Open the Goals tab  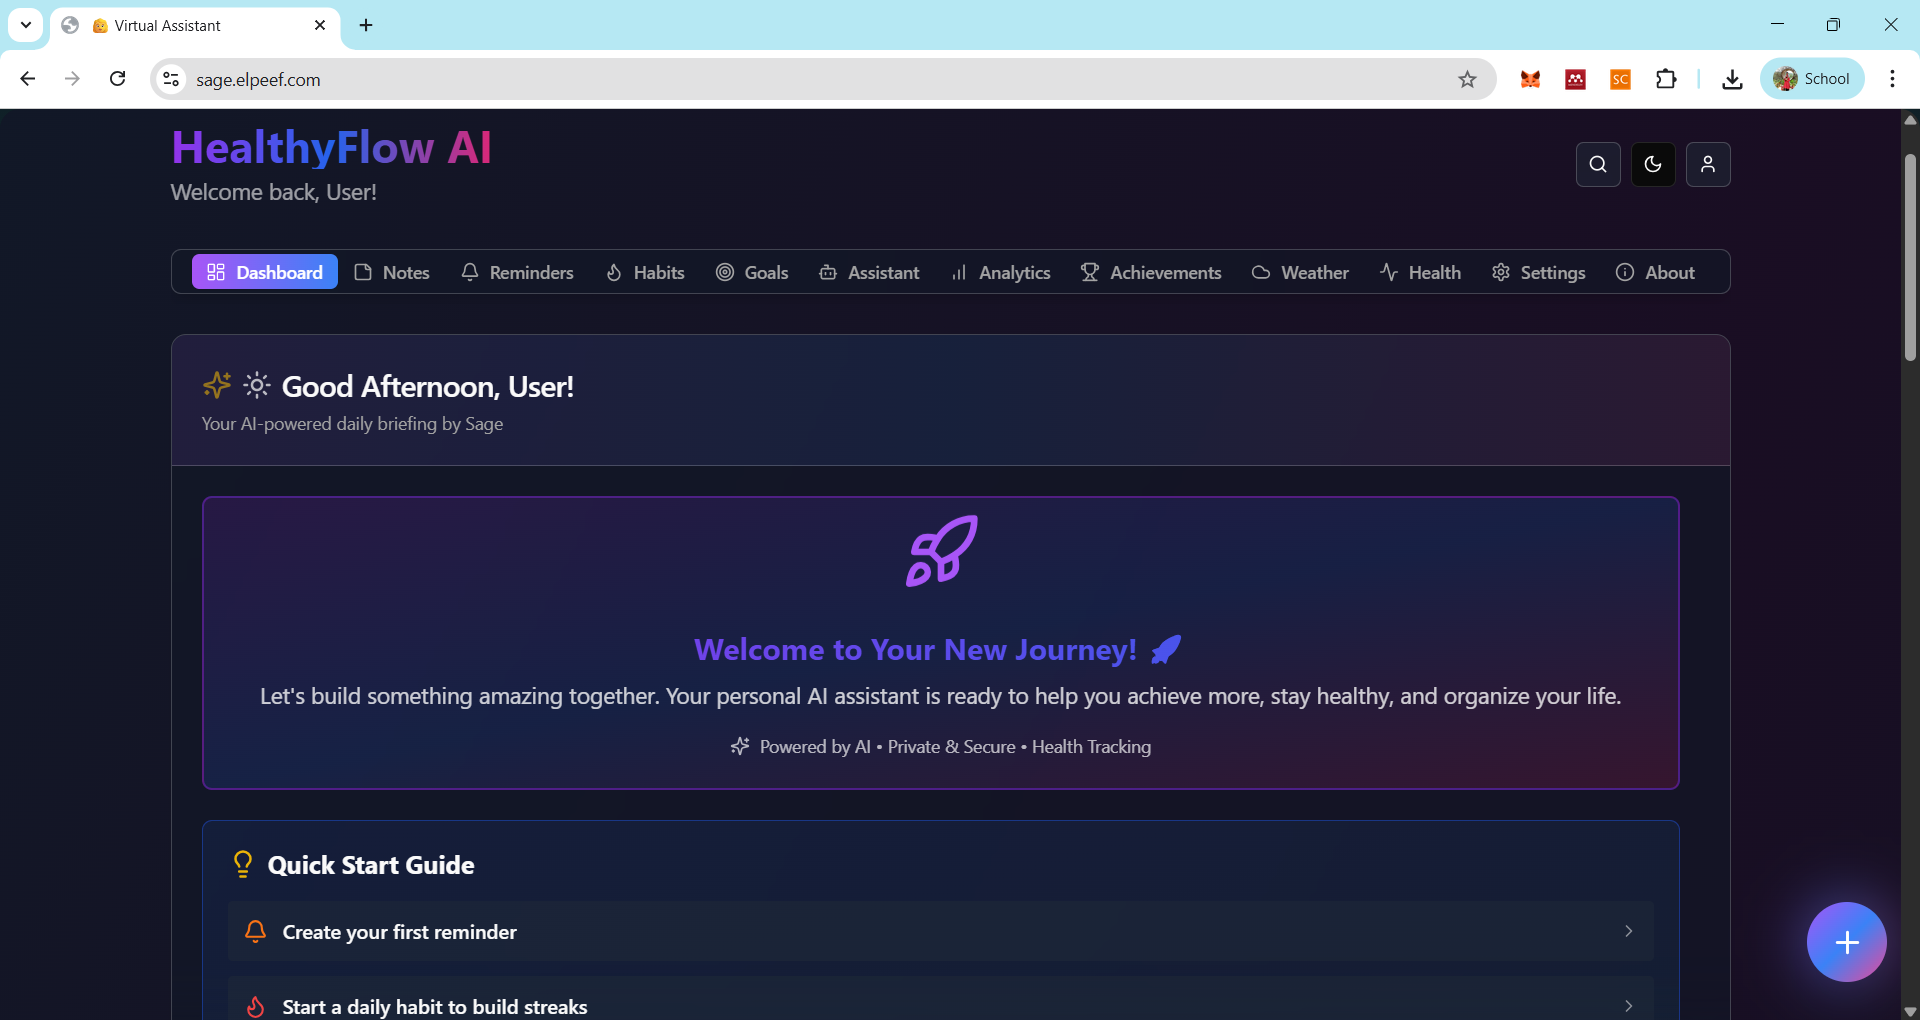pyautogui.click(x=752, y=272)
